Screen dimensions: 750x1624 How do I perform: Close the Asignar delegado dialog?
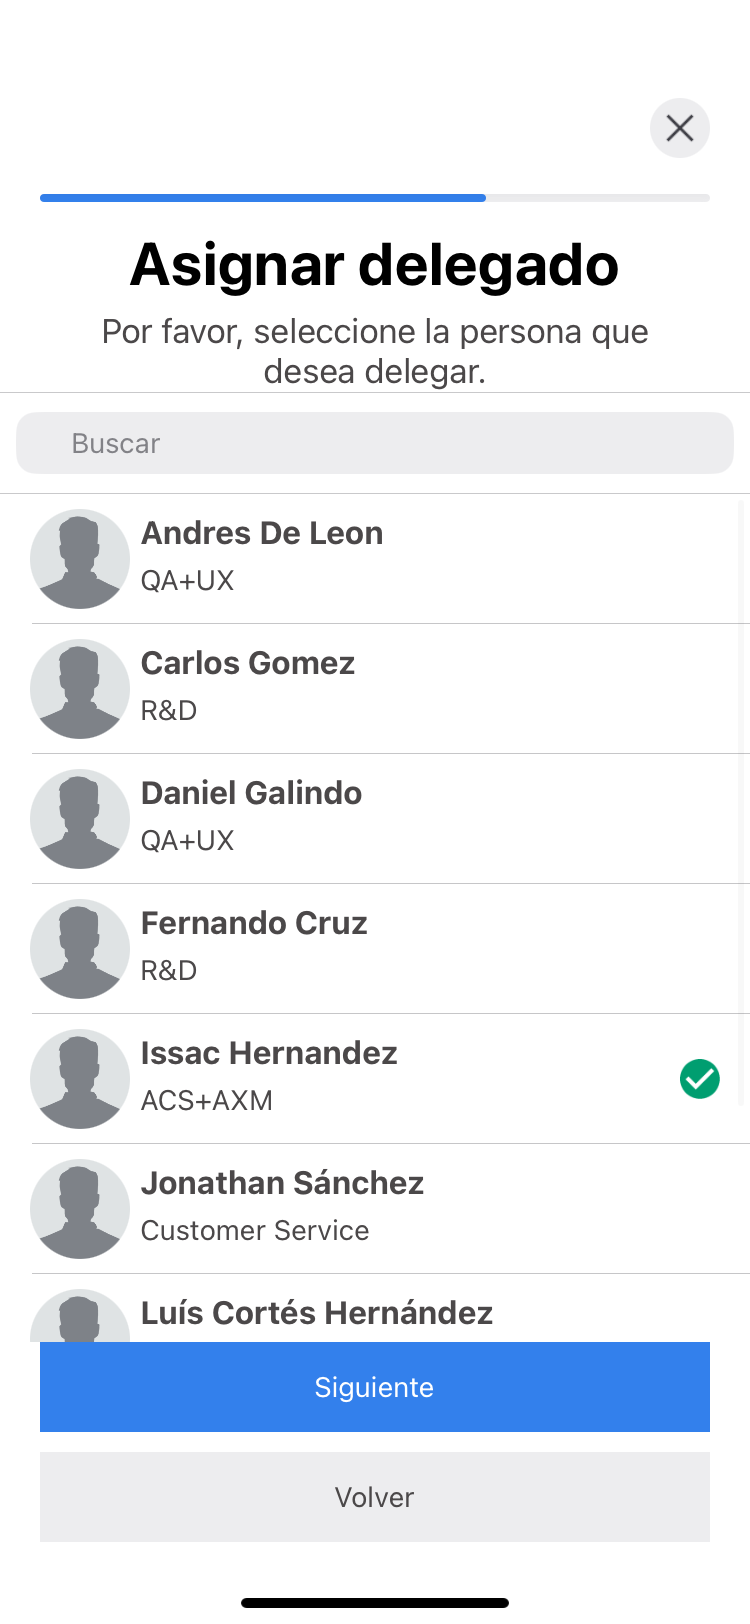tap(680, 128)
